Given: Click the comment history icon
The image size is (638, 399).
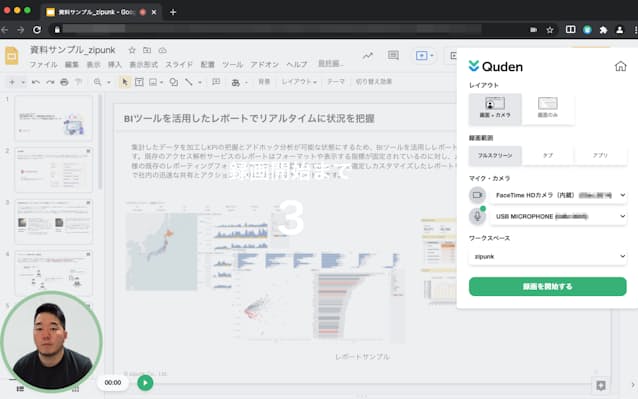Looking at the screenshot, I should 393,55.
